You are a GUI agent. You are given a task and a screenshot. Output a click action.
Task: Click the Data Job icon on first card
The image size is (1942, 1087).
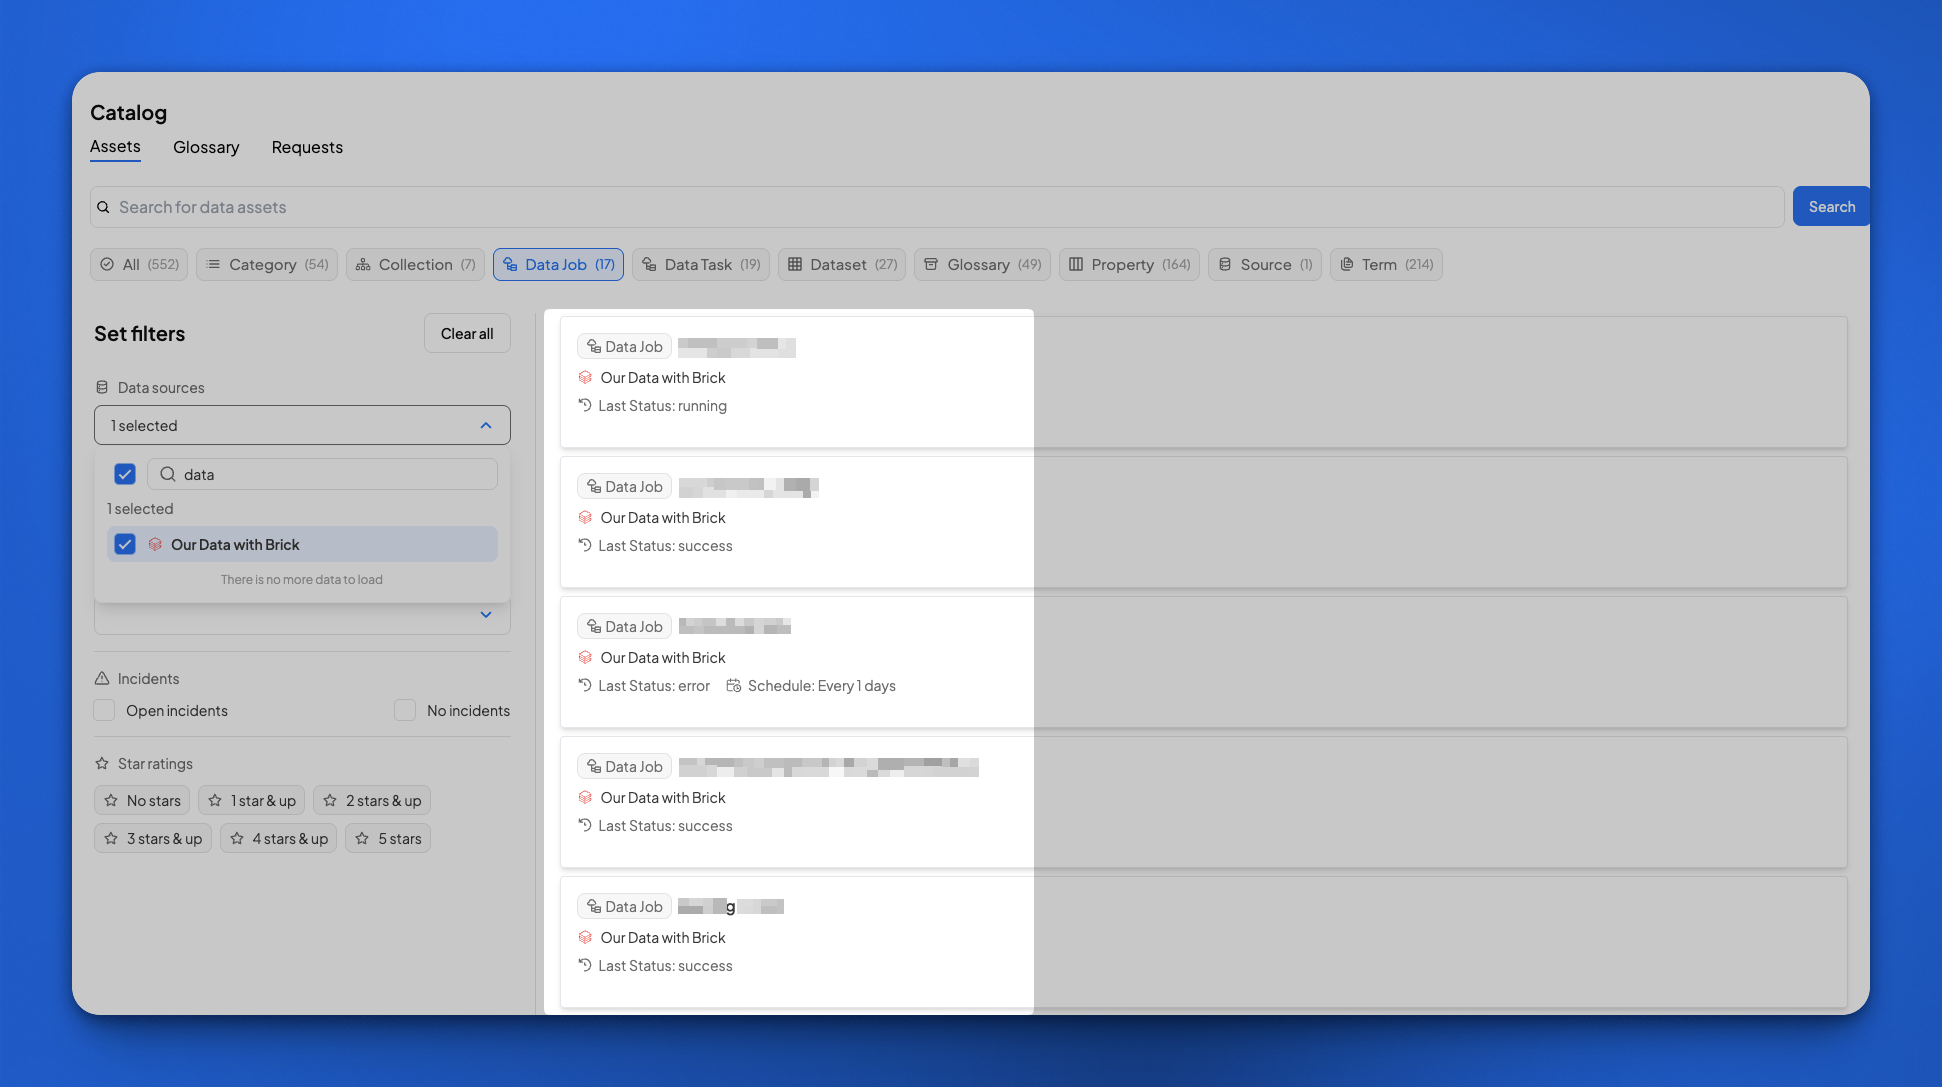pos(594,347)
